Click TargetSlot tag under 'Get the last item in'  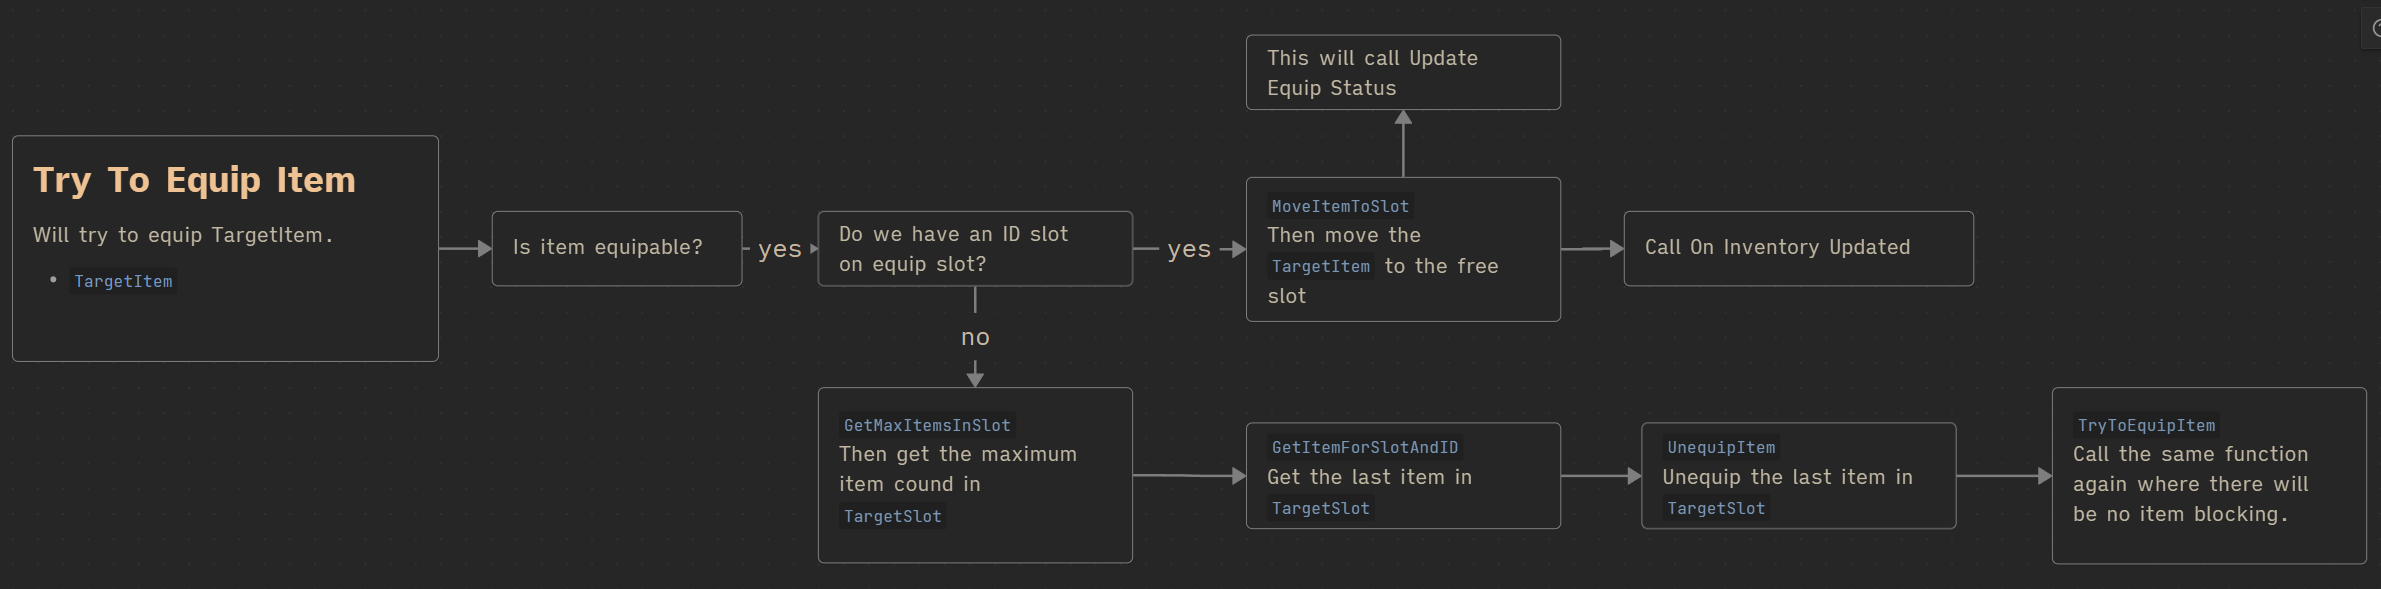(x=1320, y=509)
